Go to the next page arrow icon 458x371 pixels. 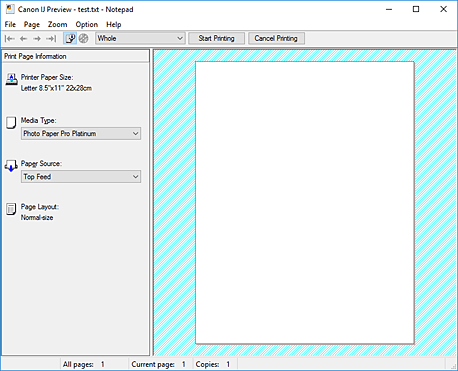coord(37,39)
